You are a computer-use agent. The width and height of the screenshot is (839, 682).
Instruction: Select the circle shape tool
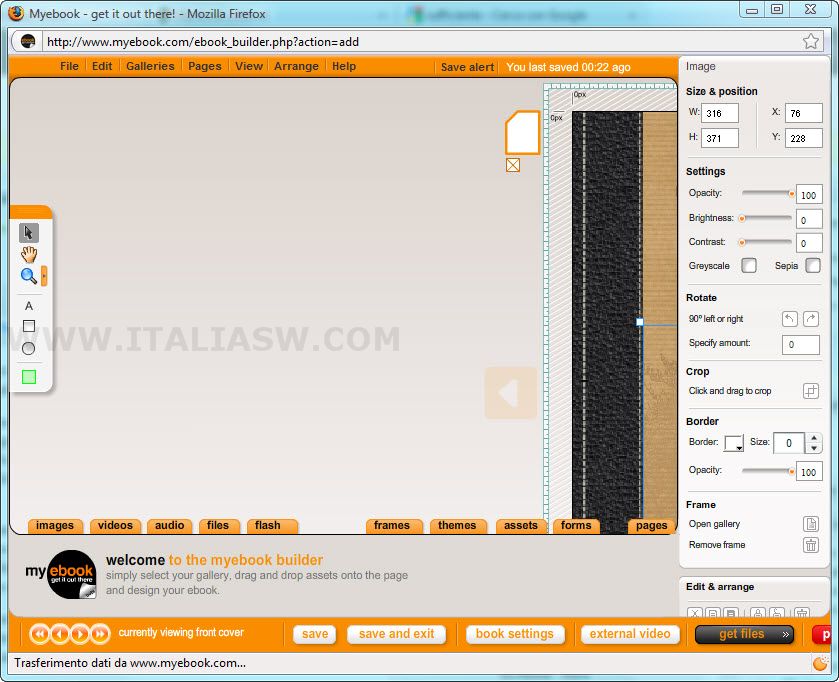29,349
